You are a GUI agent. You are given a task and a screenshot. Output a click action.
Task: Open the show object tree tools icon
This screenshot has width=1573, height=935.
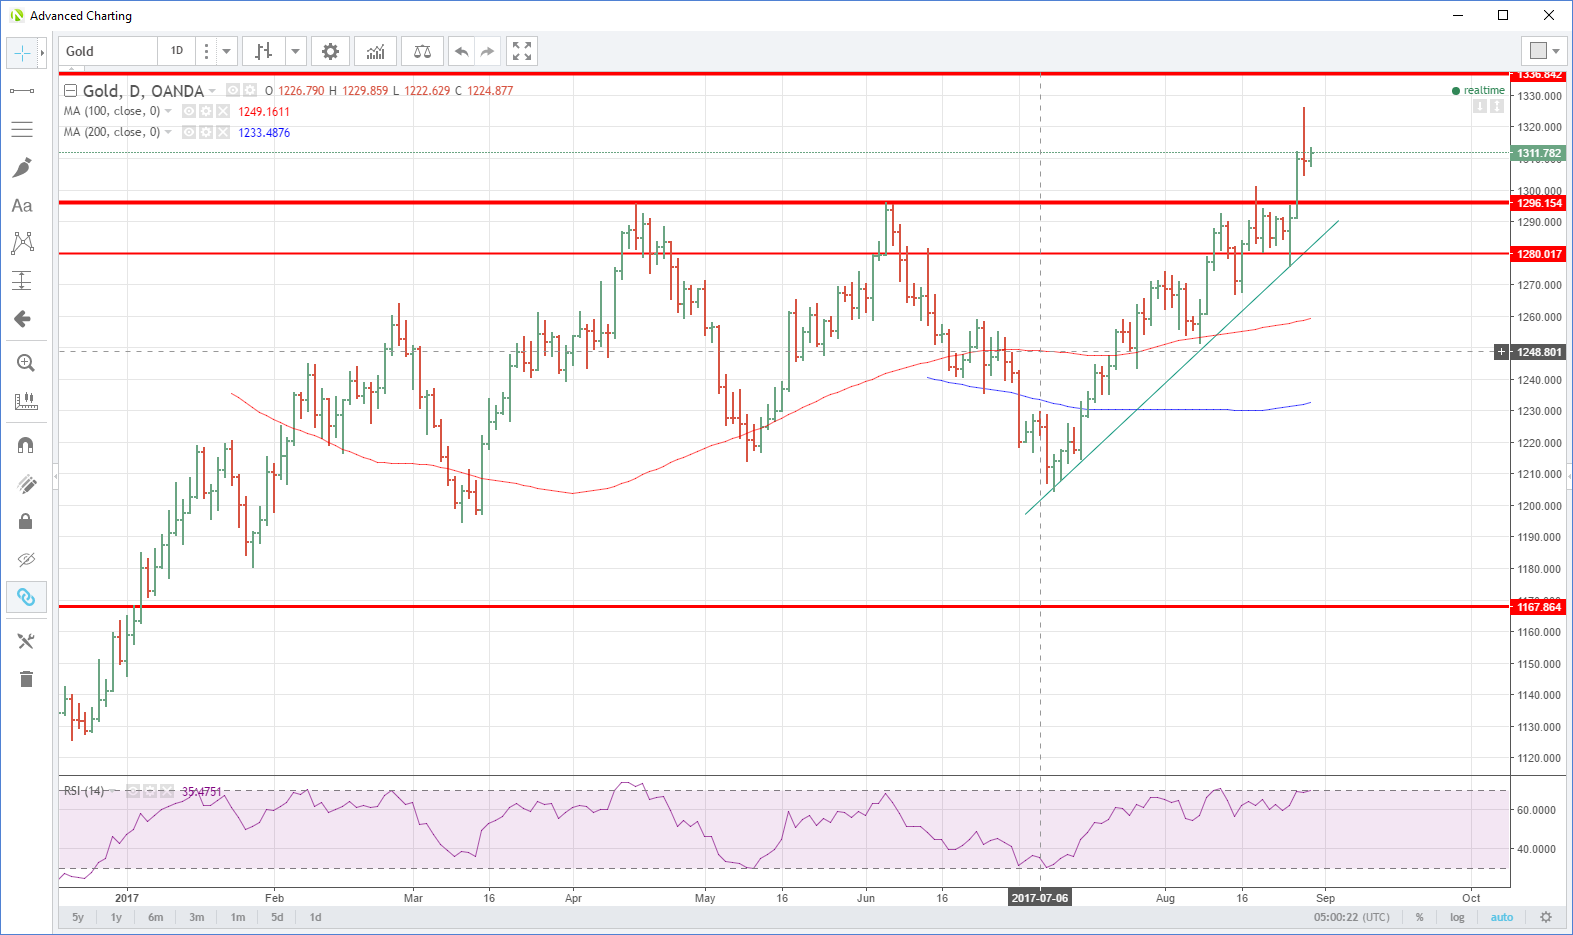[26, 641]
